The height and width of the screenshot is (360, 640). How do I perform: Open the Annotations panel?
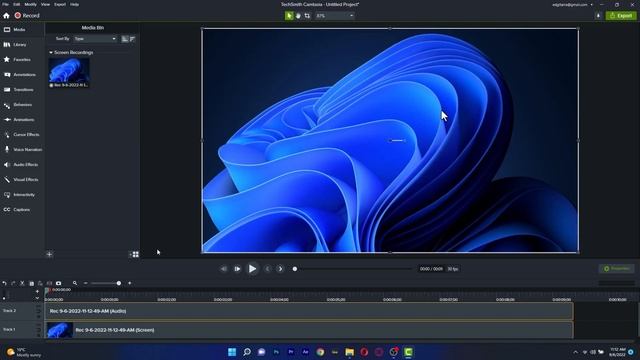(22, 75)
